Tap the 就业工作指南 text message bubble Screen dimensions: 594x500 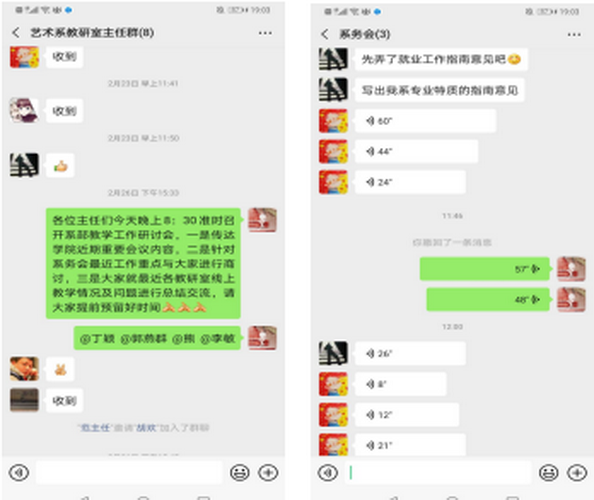coord(441,59)
